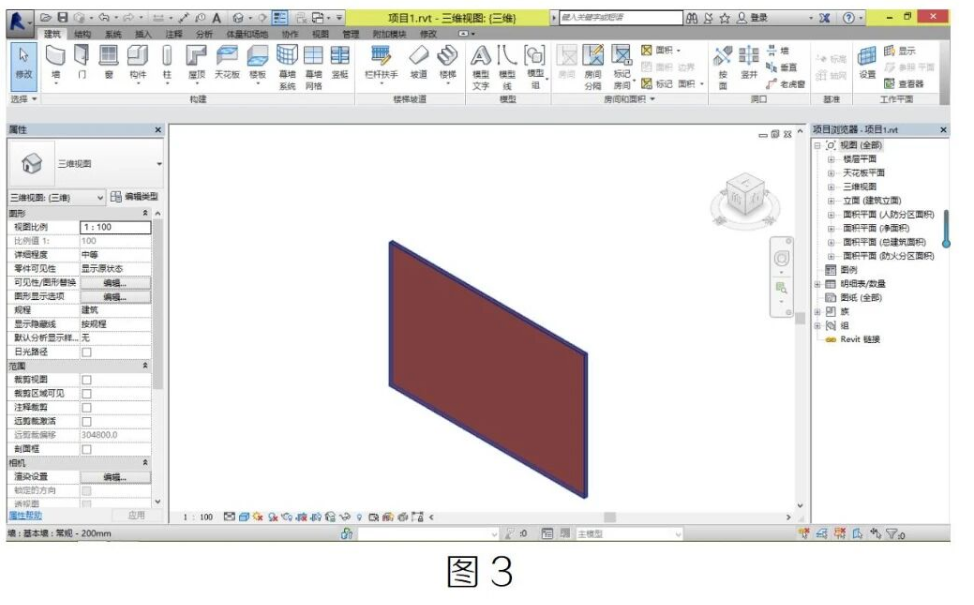Click 编辑 button for 可见性/图形替换

point(115,283)
